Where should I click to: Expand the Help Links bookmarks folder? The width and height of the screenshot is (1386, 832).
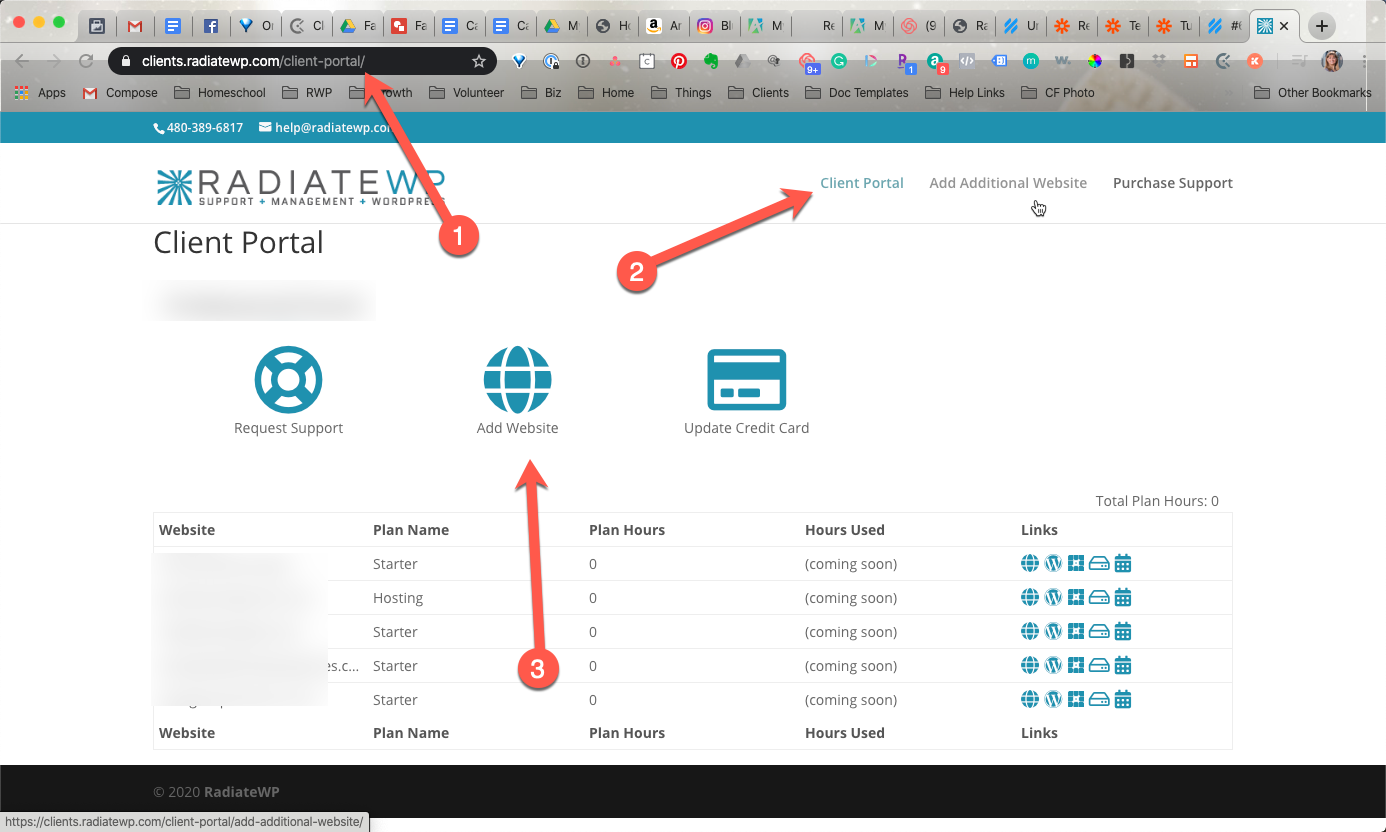(965, 92)
